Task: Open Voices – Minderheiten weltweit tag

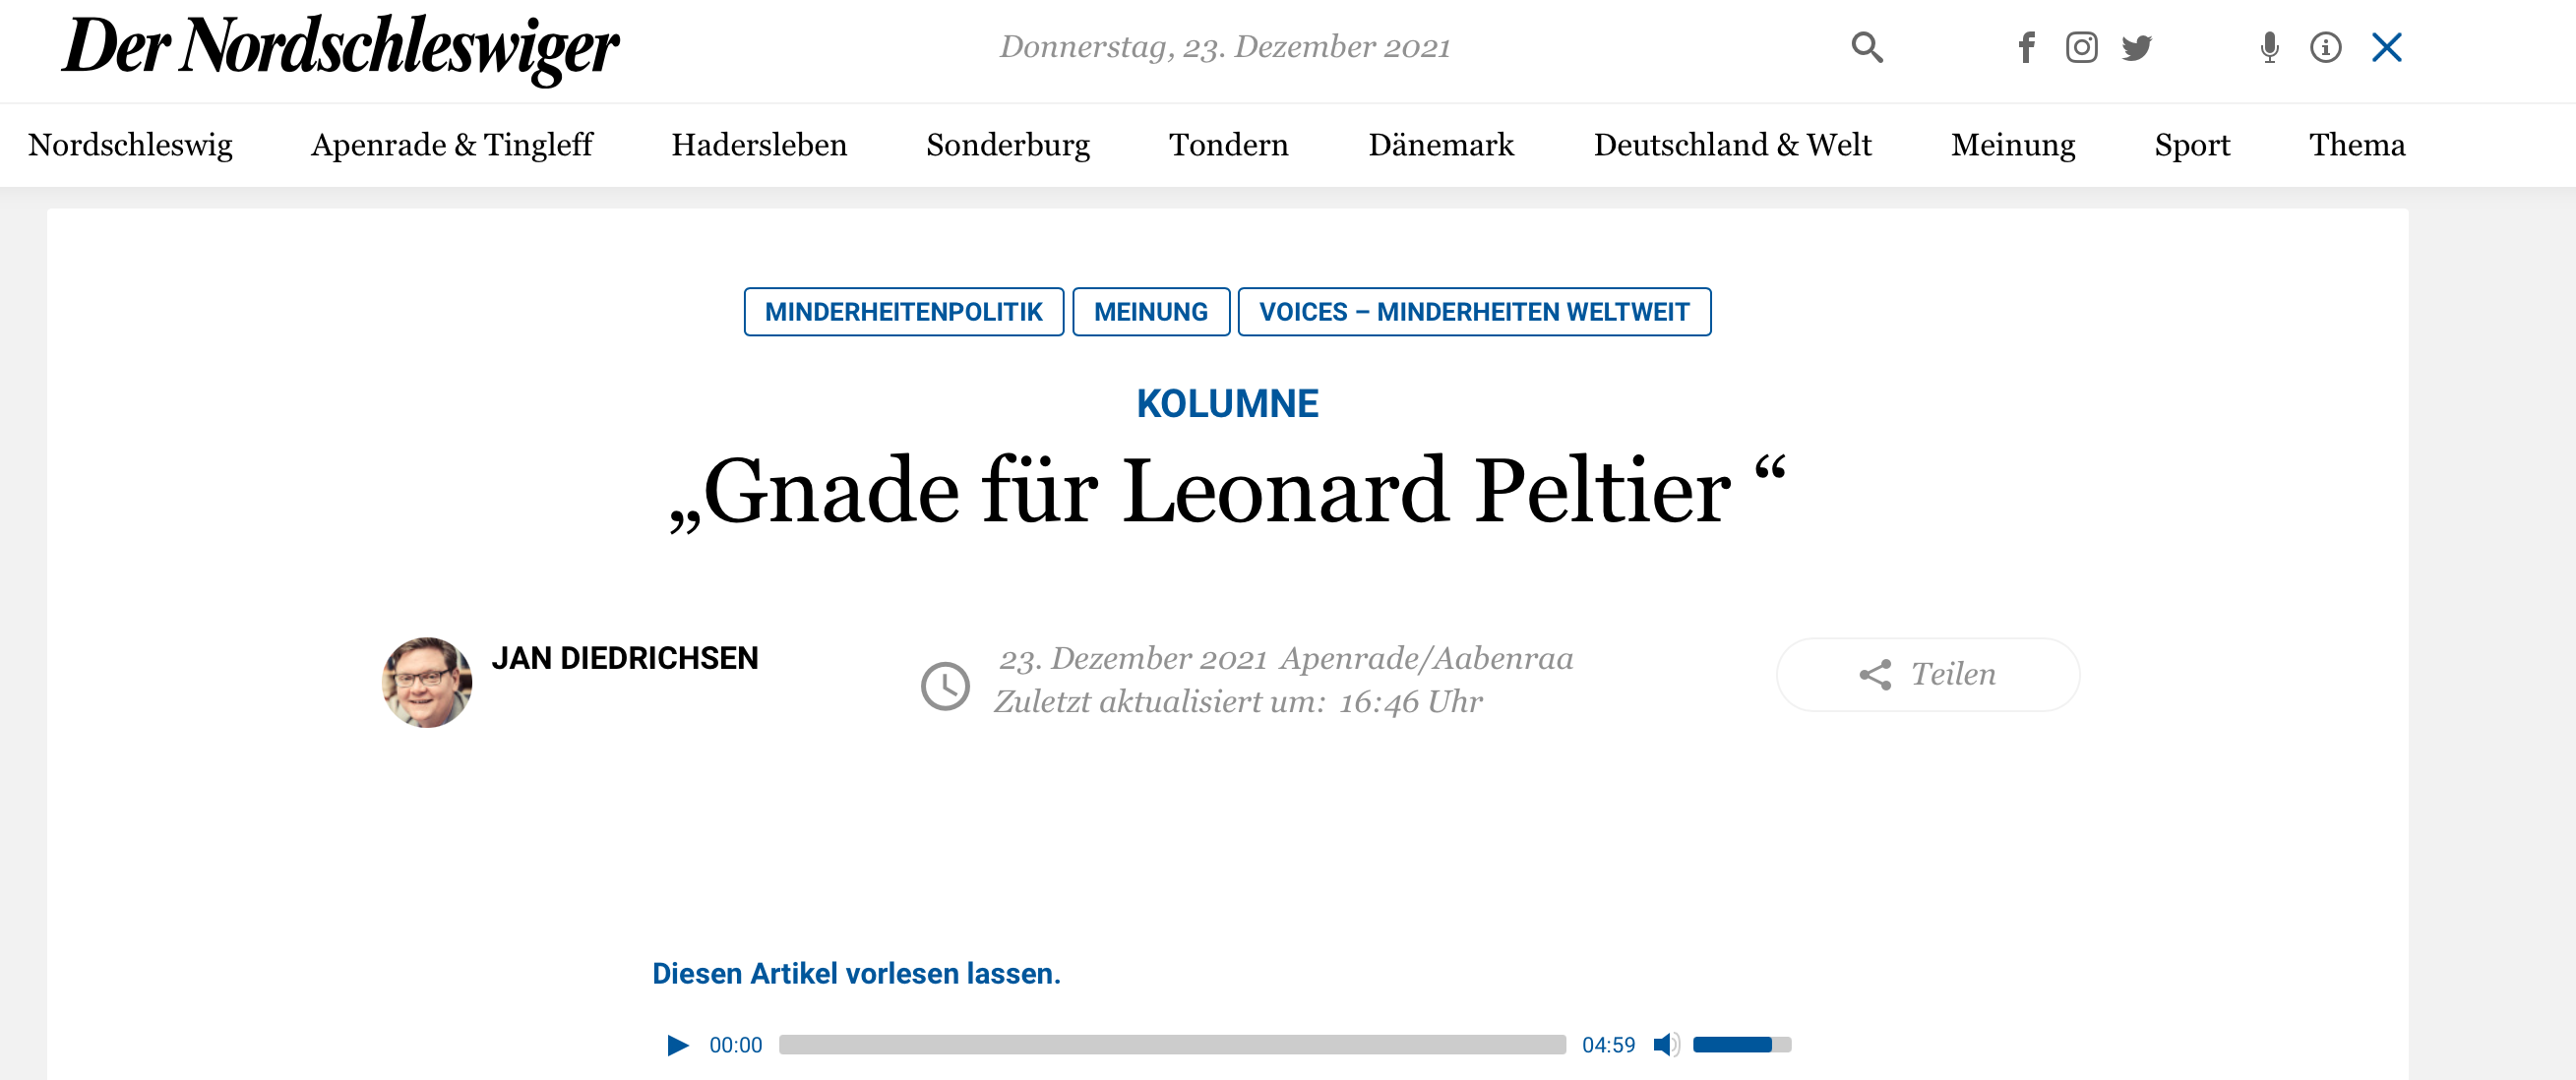Action: click(x=1474, y=312)
